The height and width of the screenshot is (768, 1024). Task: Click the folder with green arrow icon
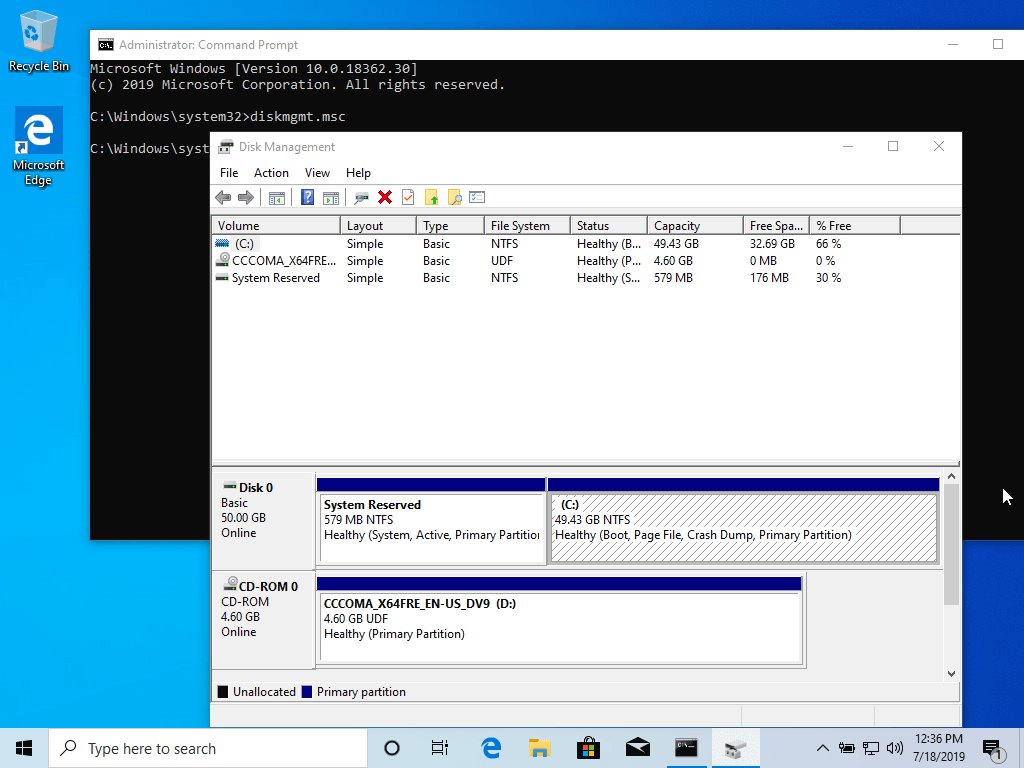coord(431,198)
